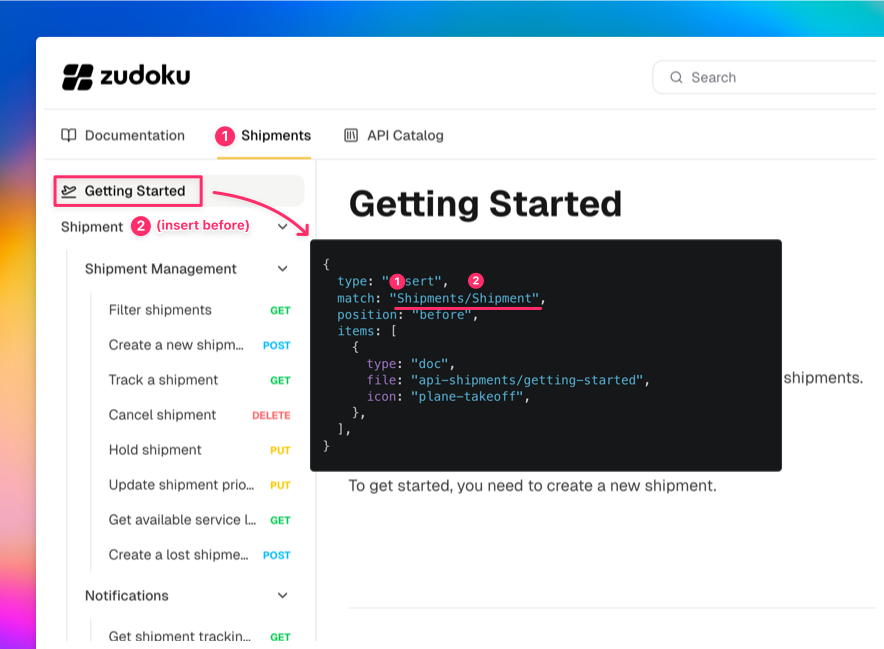Click the zudoku logo icon
The height and width of the screenshot is (649, 884).
pos(77,76)
